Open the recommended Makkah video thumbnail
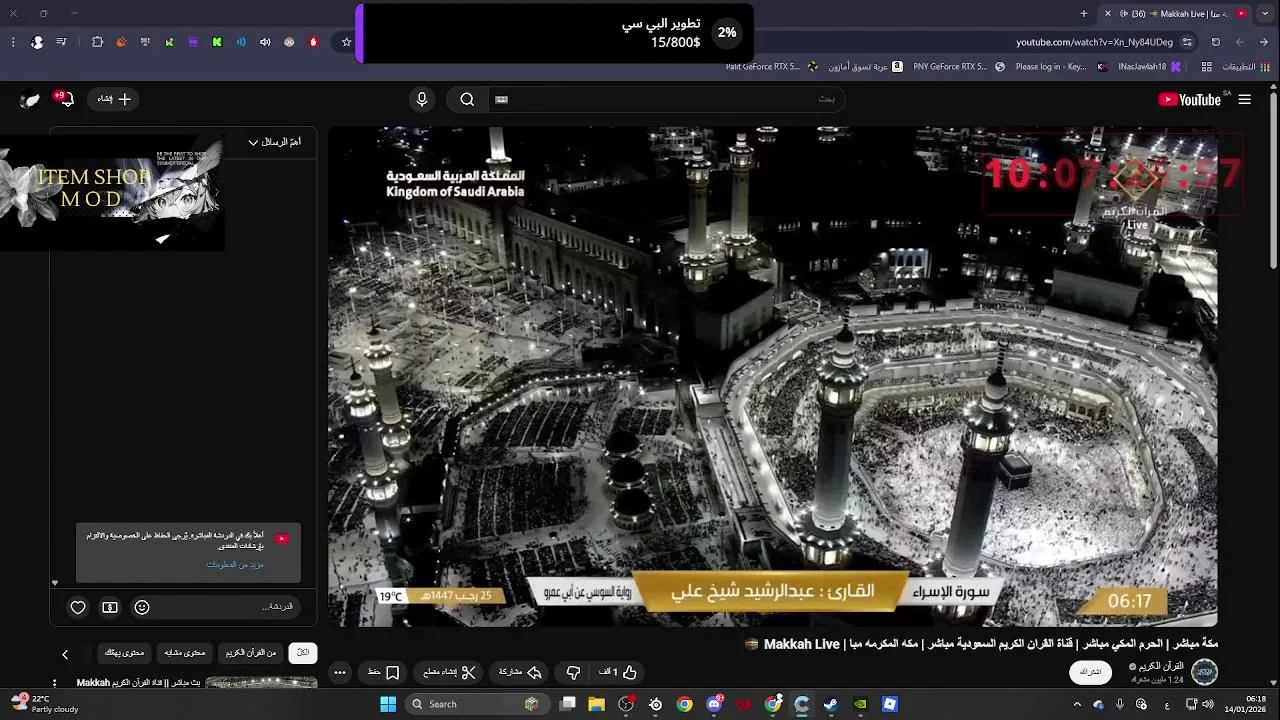The width and height of the screenshot is (1280, 720). pyautogui.click(x=261, y=684)
